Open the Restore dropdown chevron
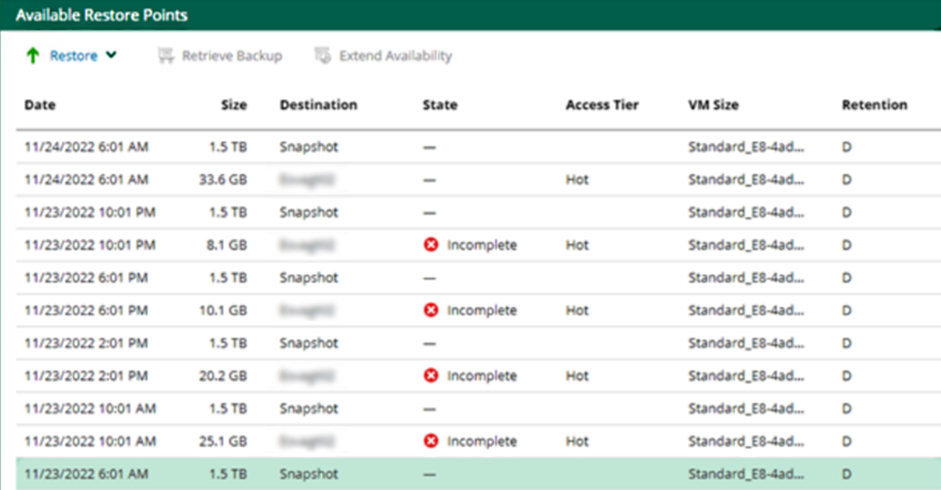 tap(111, 55)
